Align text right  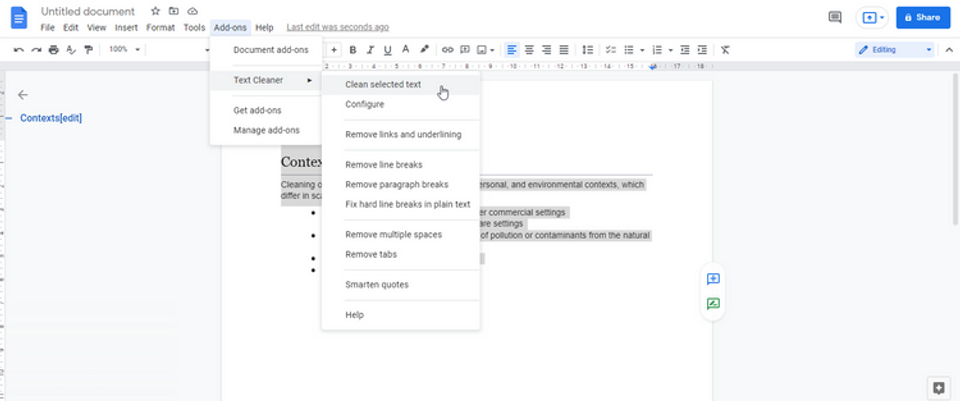[547, 50]
